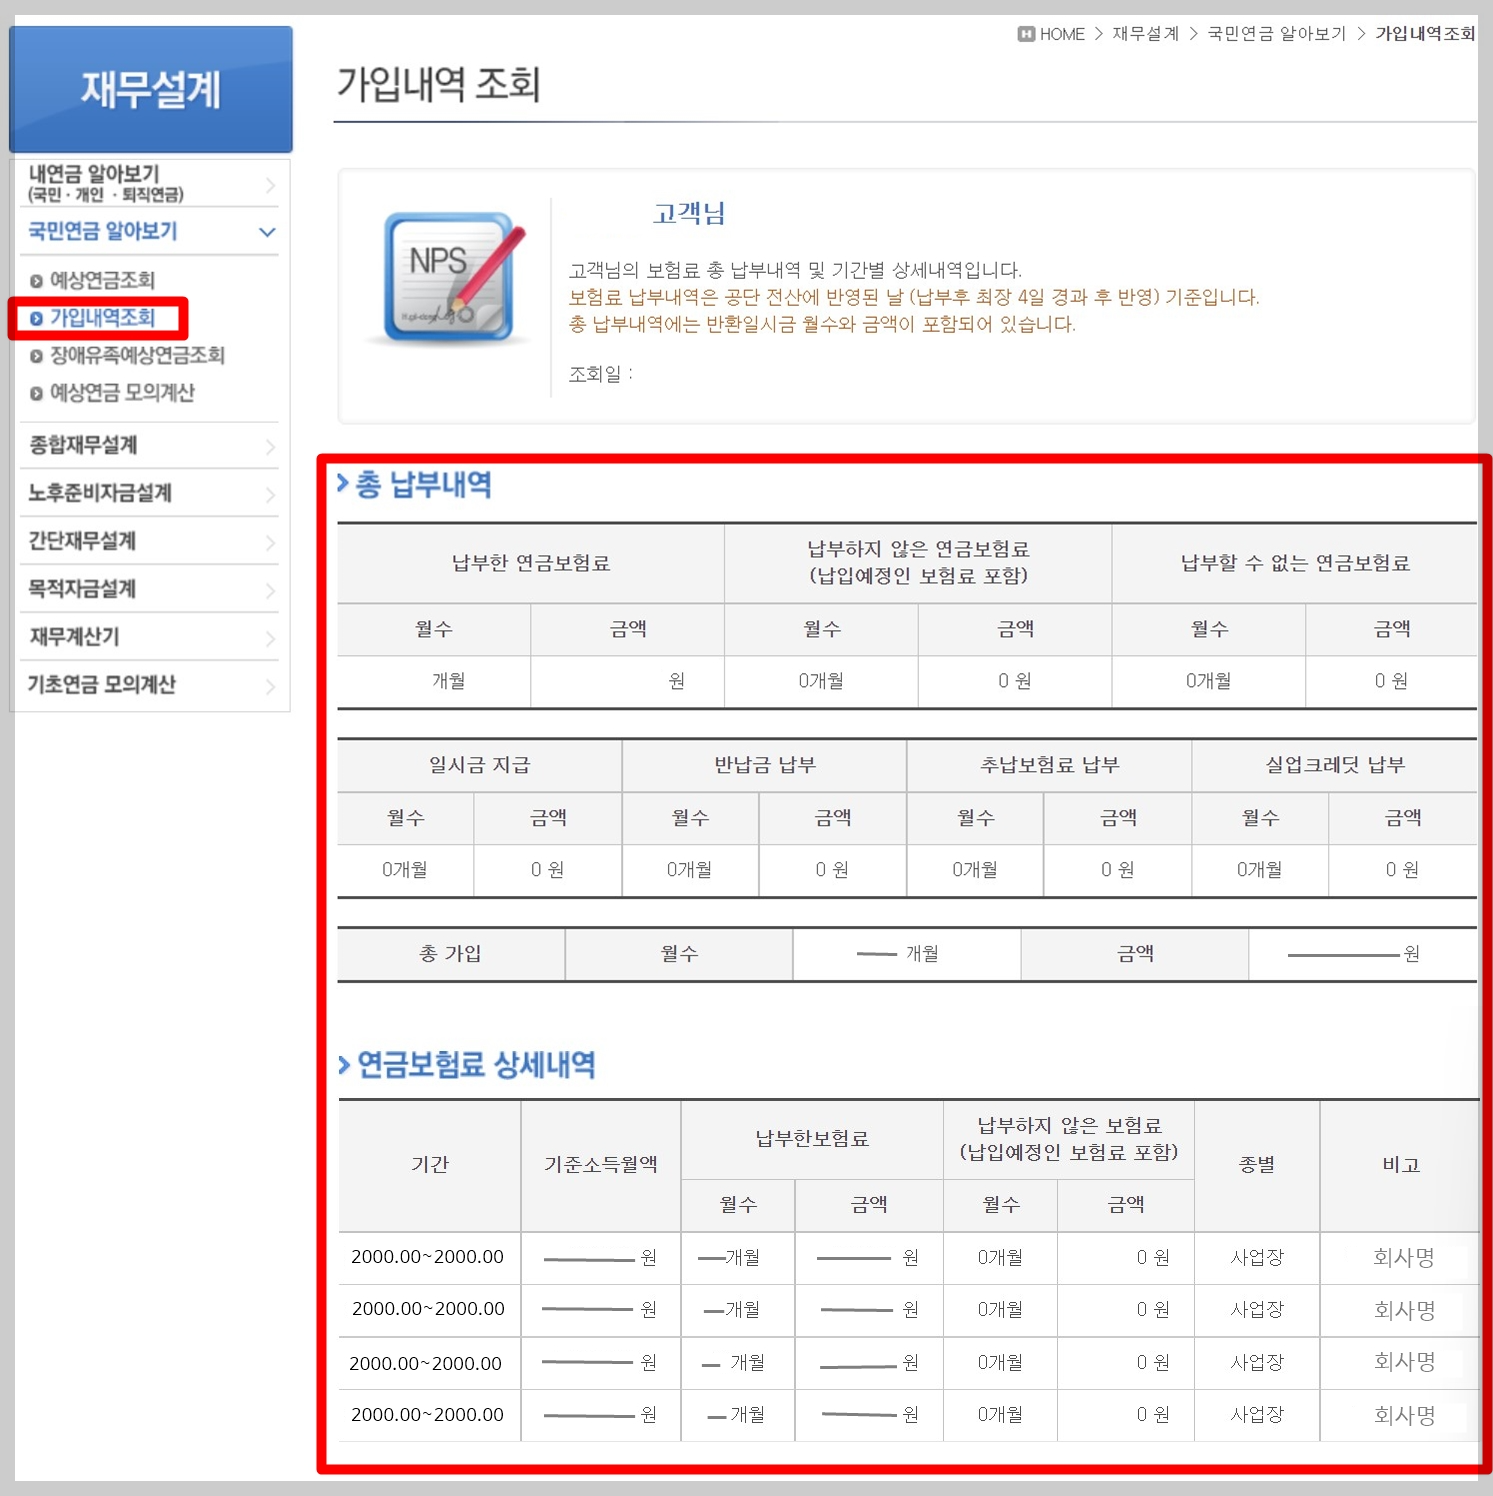Image resolution: width=1493 pixels, height=1496 pixels.
Task: Click the arrow icon next to 종합재무설계
Action: [271, 446]
